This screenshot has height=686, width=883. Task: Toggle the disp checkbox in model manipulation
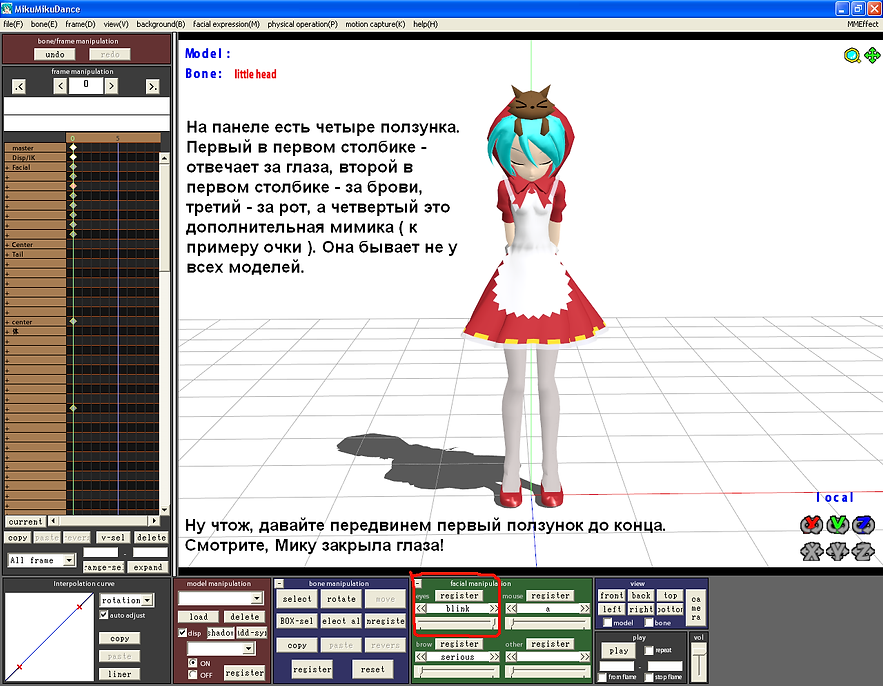point(182,632)
